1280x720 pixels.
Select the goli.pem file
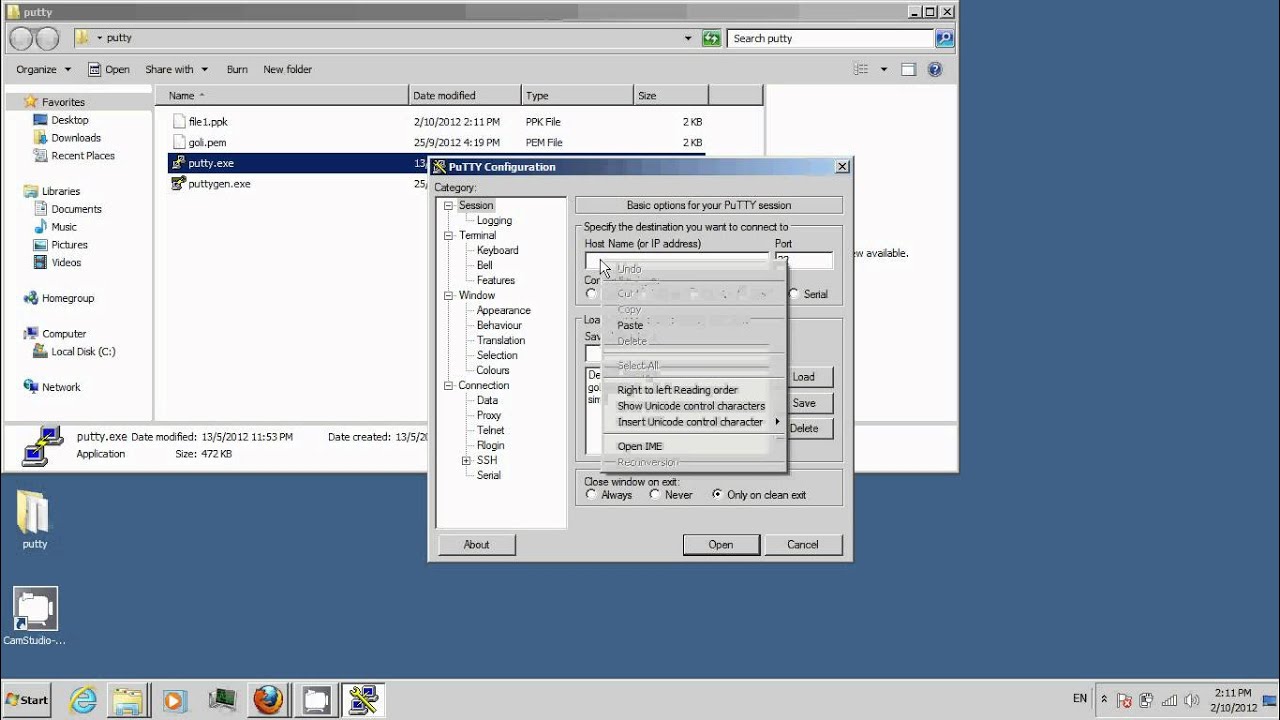207,142
